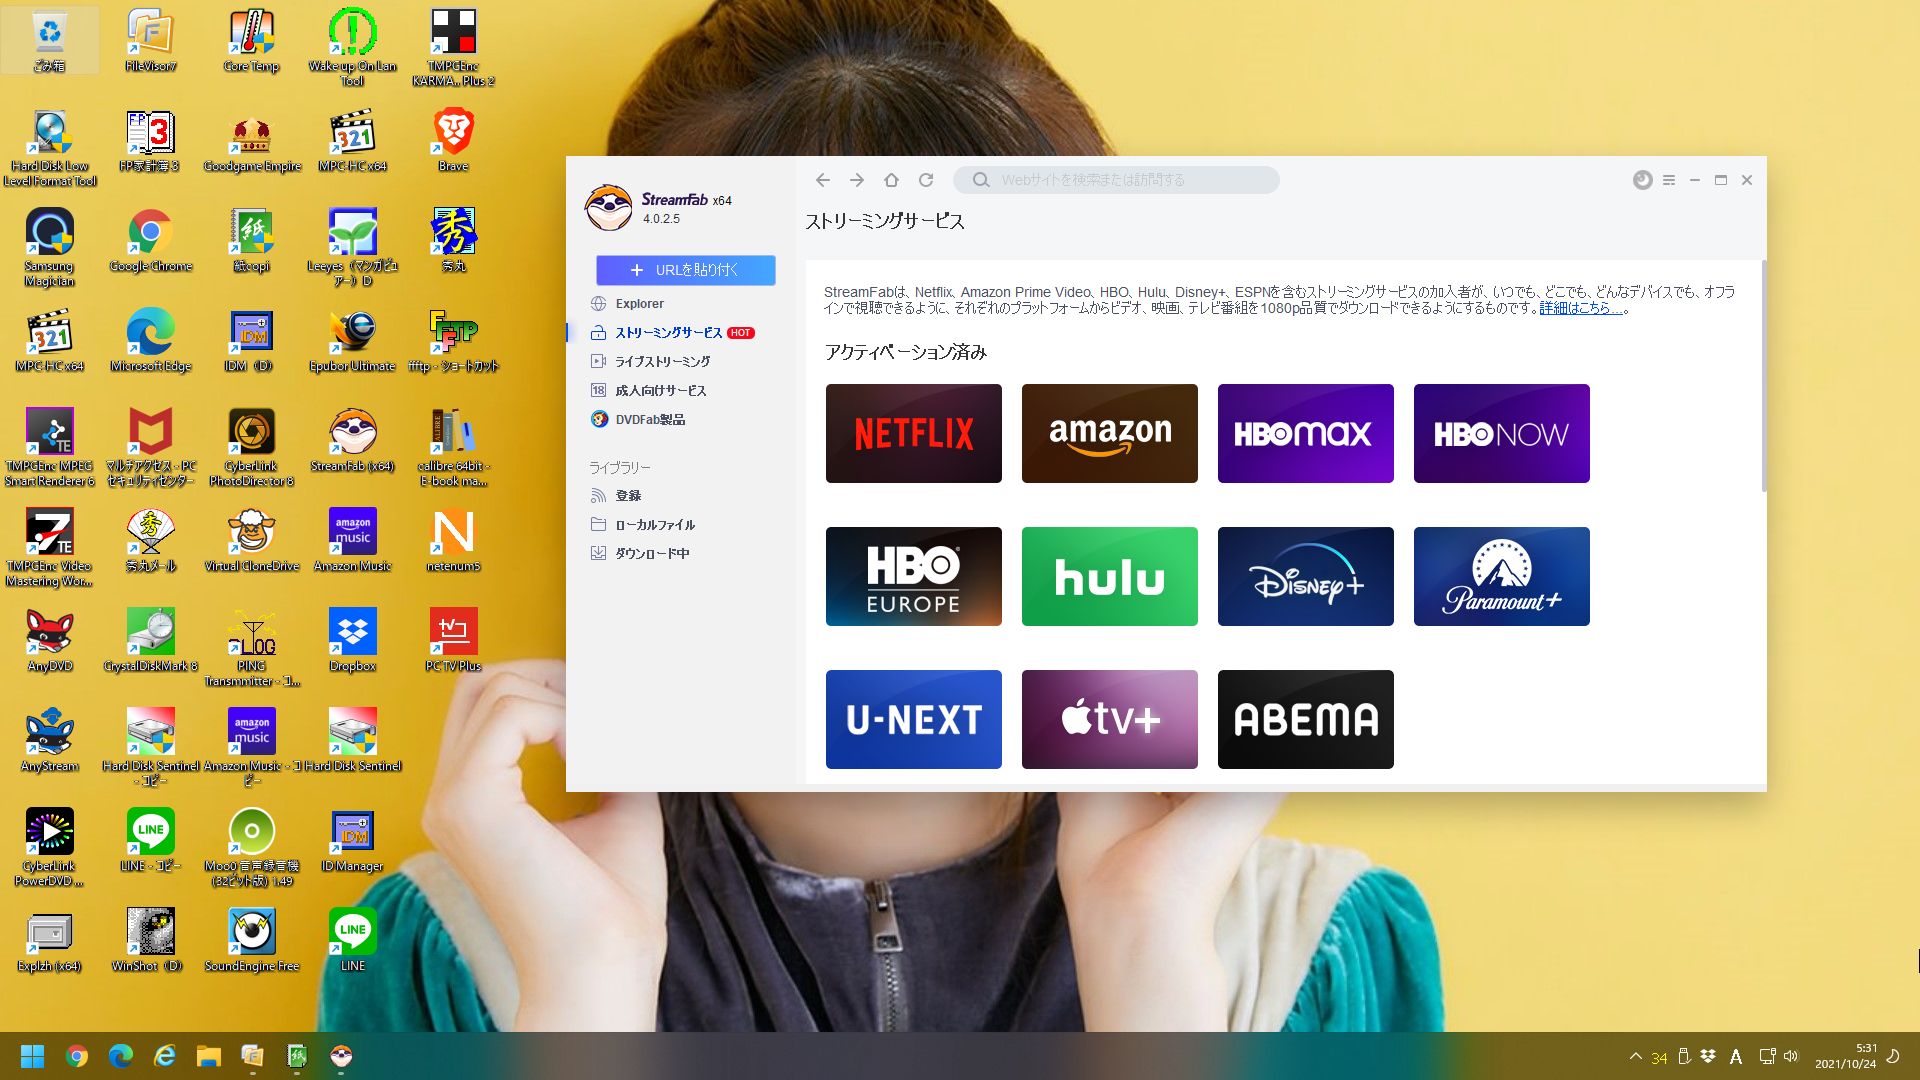Select calibre 64bit desktop icon
This screenshot has height=1080, width=1920.
point(453,448)
